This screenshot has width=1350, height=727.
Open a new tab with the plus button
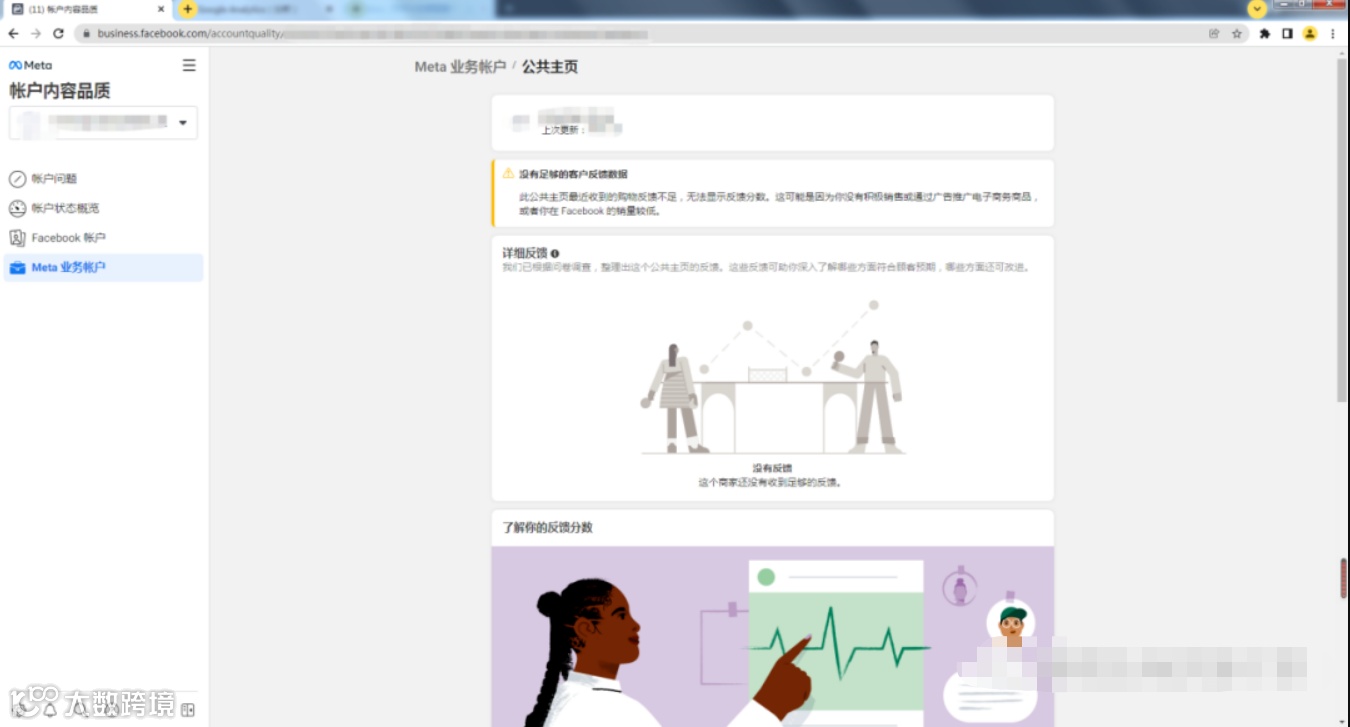[x=187, y=9]
